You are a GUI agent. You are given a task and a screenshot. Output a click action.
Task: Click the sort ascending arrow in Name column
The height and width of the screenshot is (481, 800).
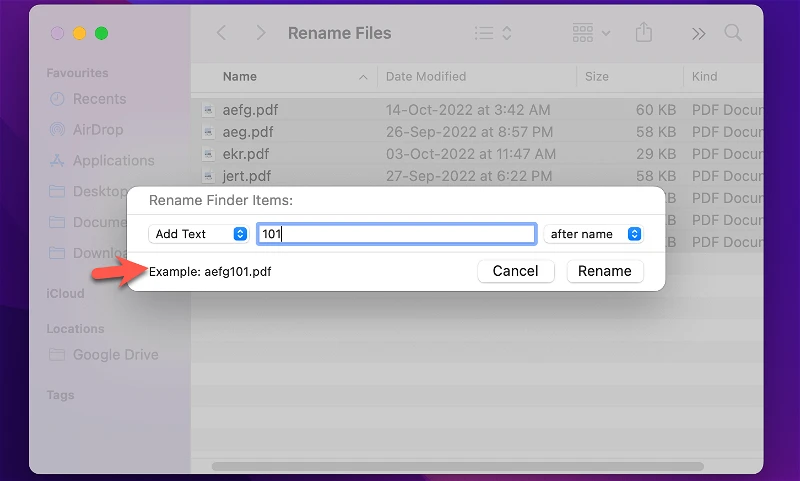coord(363,77)
